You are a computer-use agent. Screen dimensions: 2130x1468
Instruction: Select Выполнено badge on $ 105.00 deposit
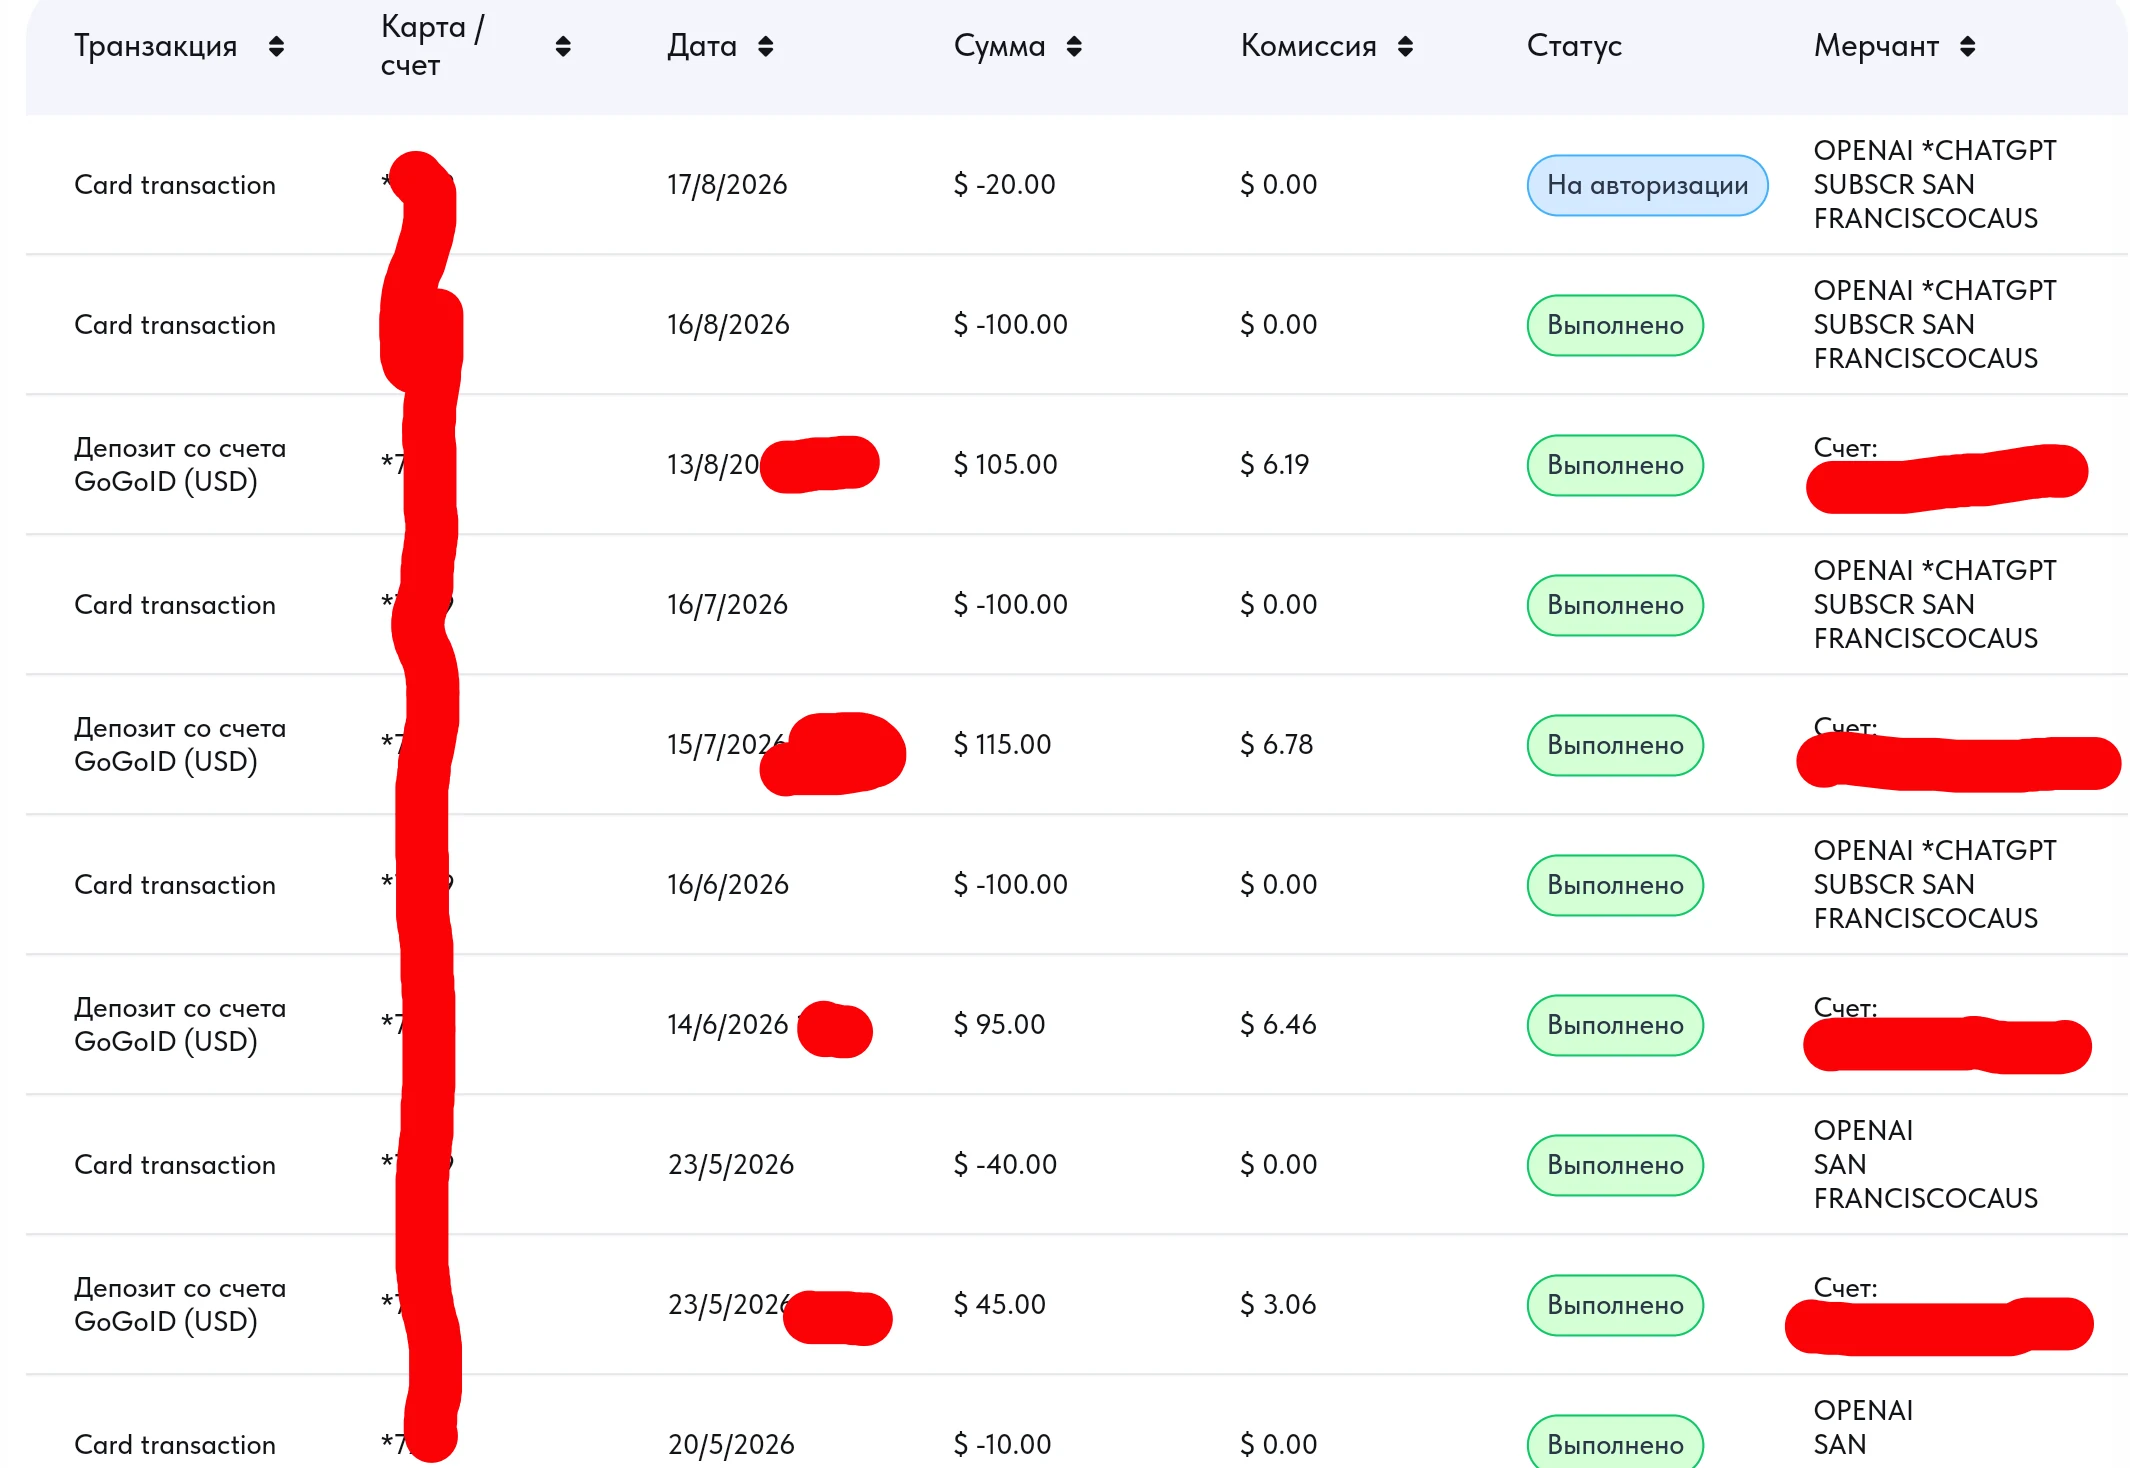[1615, 465]
